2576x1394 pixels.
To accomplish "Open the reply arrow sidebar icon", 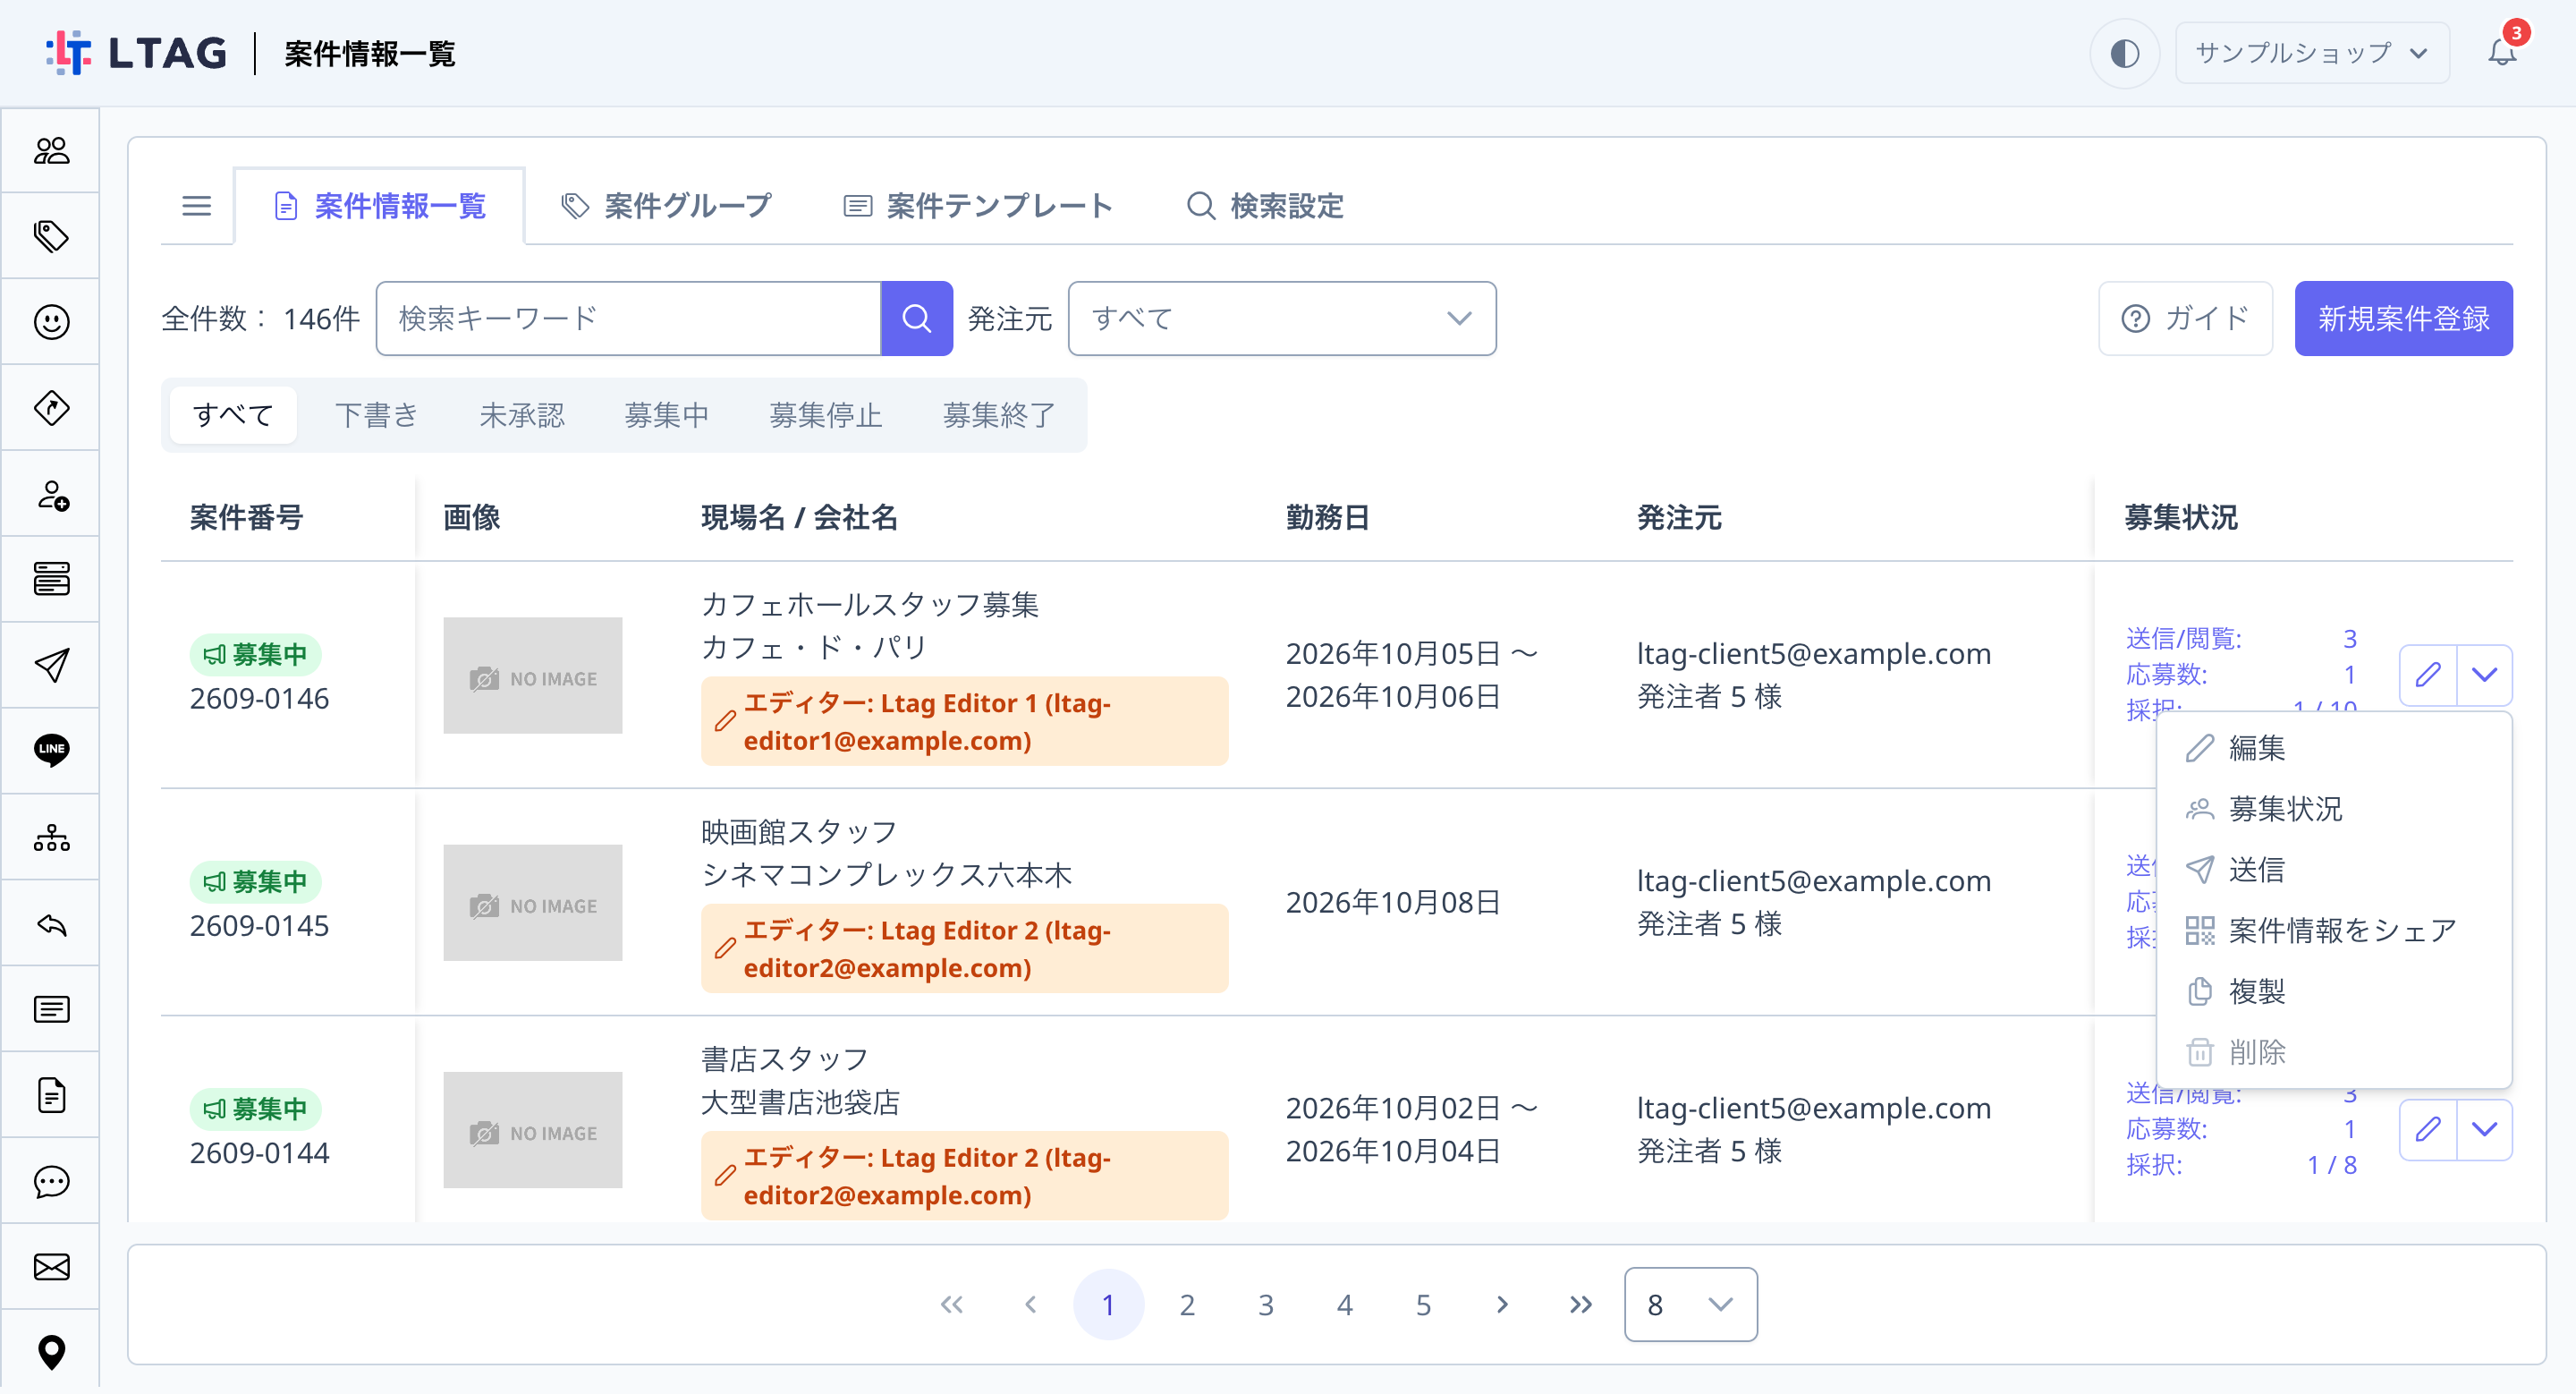I will (51, 924).
